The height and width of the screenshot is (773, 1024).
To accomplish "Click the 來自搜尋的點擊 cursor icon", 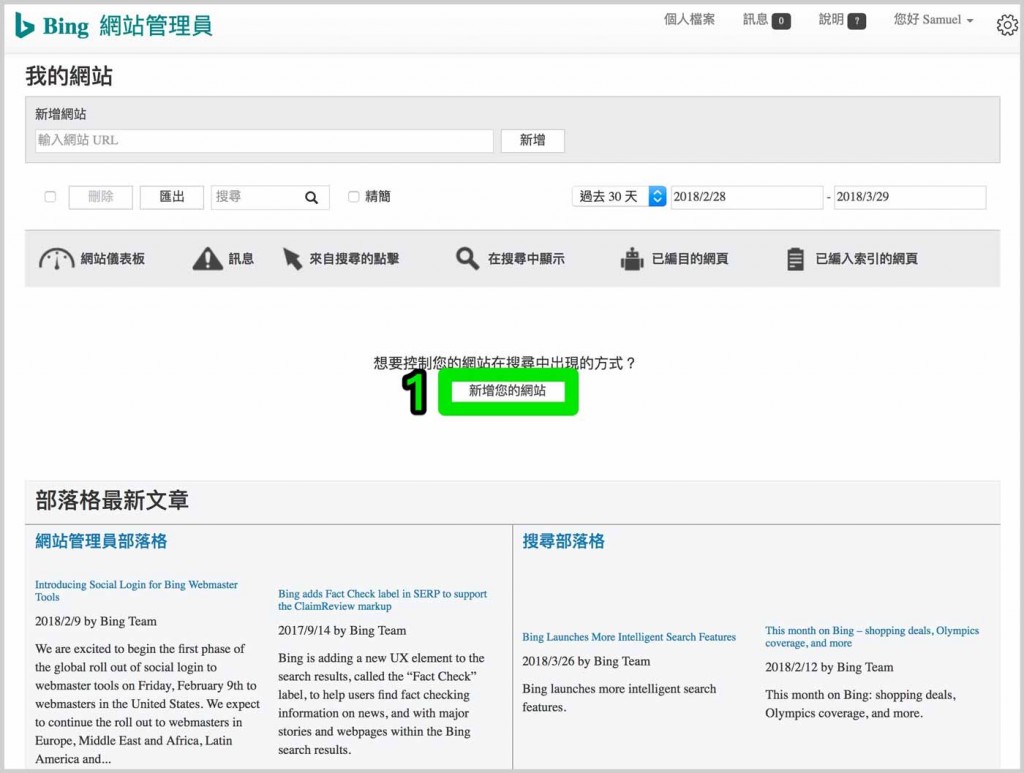I will point(292,259).
